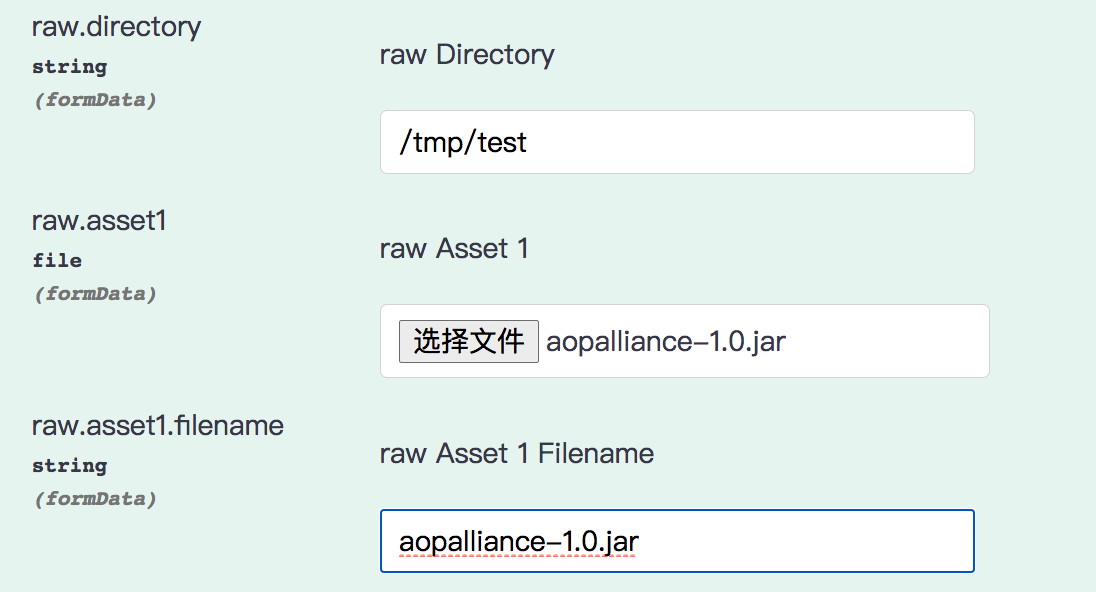Viewport: 1096px width, 592px height.
Task: Click the string type under raw.asset1.filename
Action: coord(69,466)
